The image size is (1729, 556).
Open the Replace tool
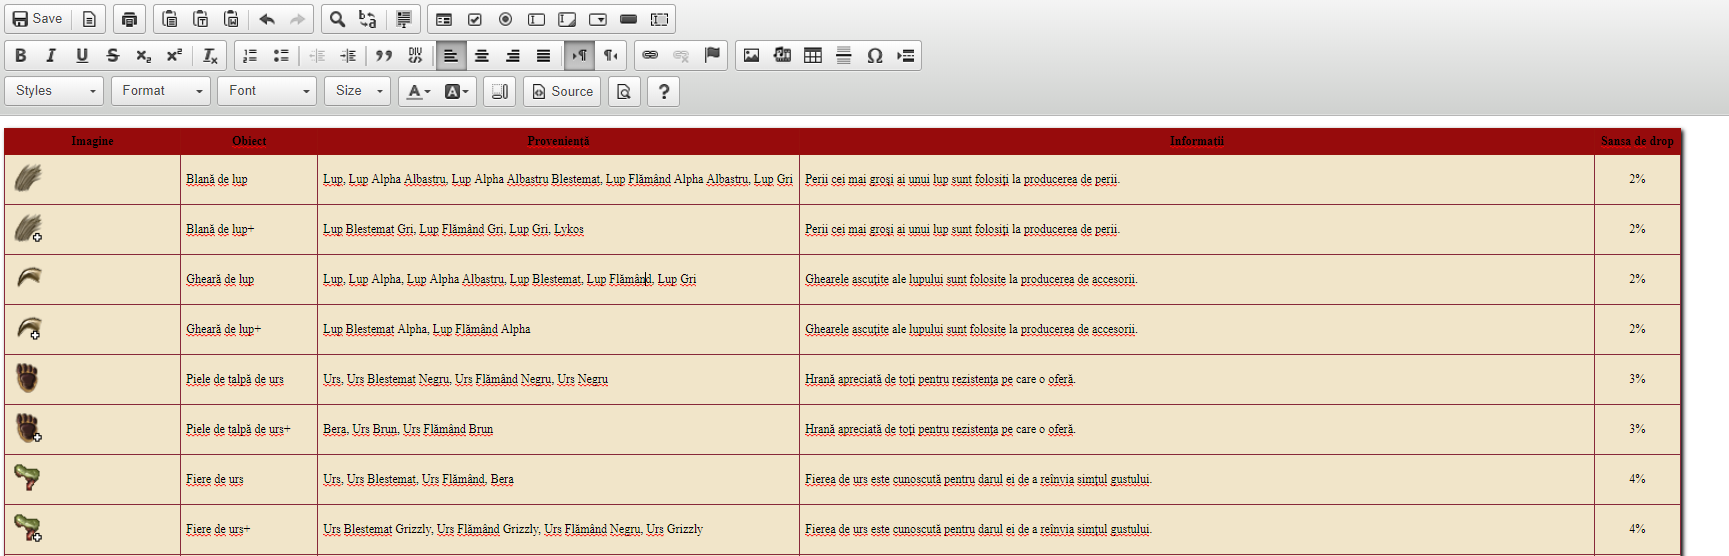[x=368, y=19]
